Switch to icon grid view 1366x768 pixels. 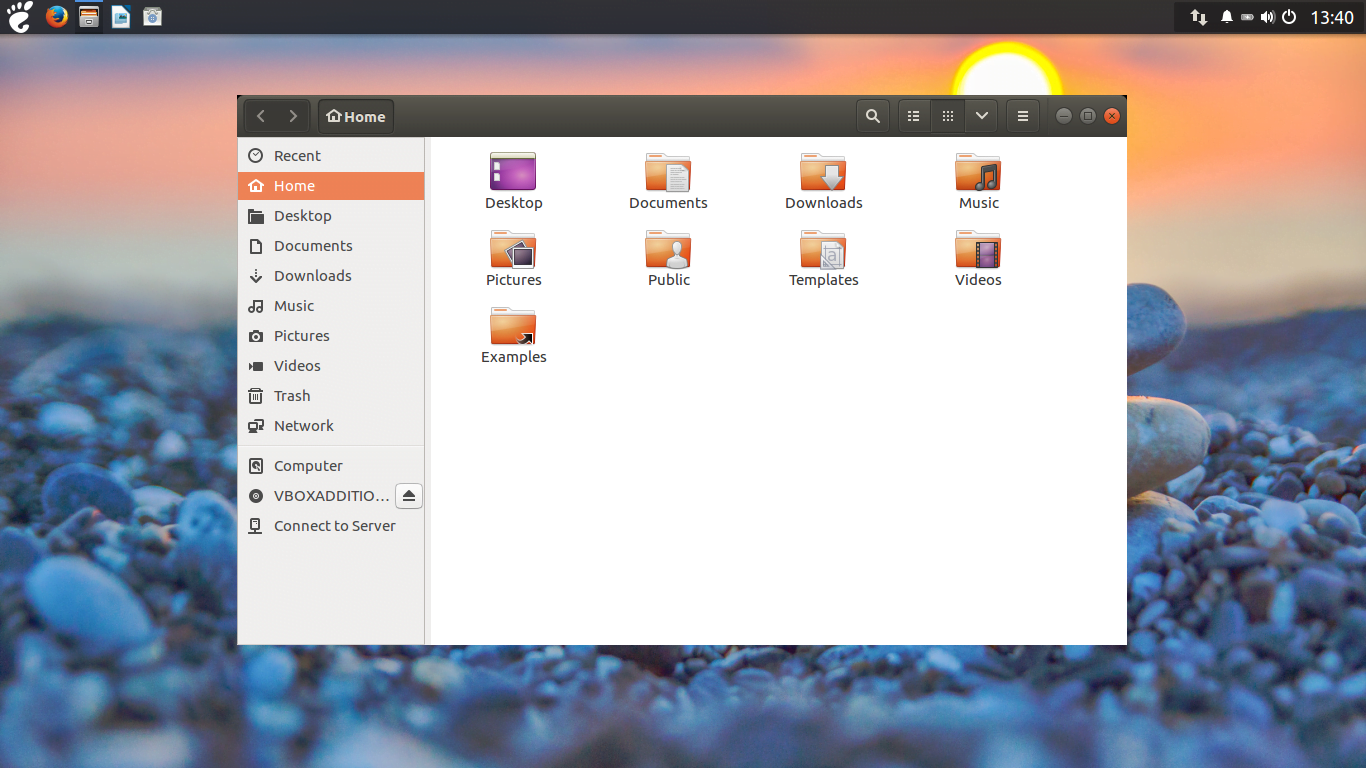(x=948, y=116)
